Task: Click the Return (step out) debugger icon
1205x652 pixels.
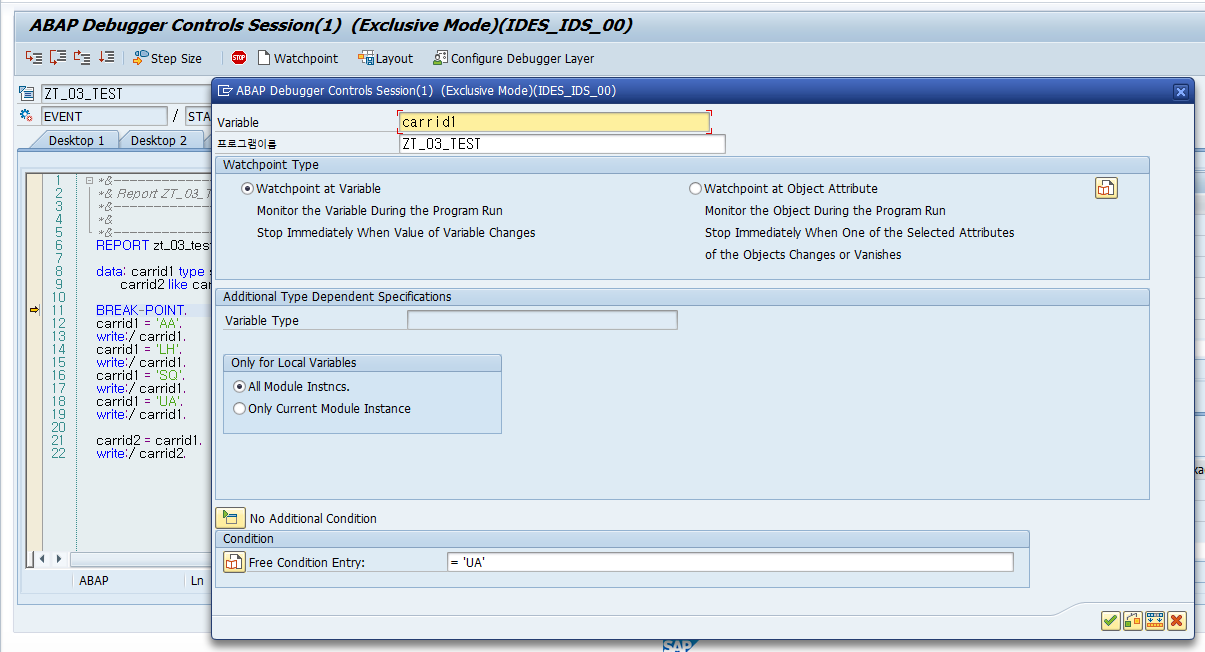Action: (82, 58)
